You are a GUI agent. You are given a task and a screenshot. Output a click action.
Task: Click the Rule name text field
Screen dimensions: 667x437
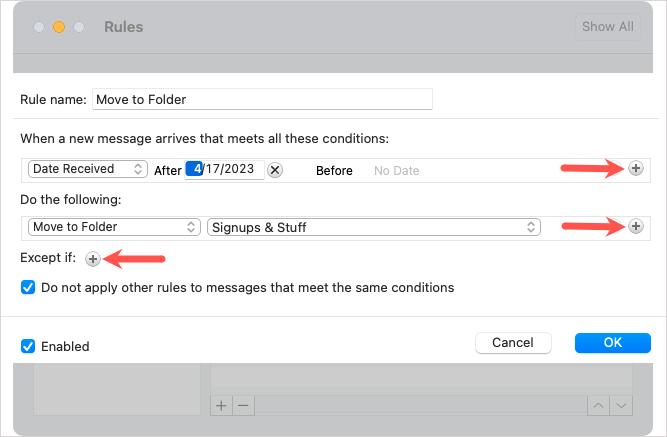click(x=262, y=99)
